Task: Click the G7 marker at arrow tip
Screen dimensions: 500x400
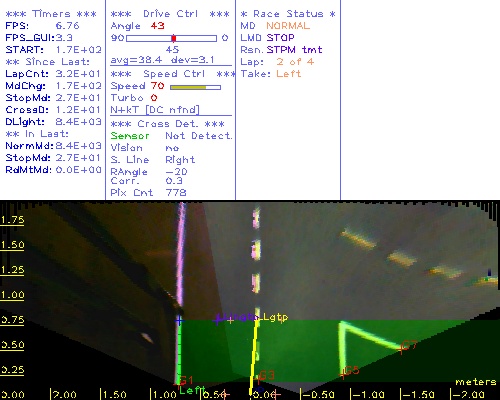Action: click(408, 346)
